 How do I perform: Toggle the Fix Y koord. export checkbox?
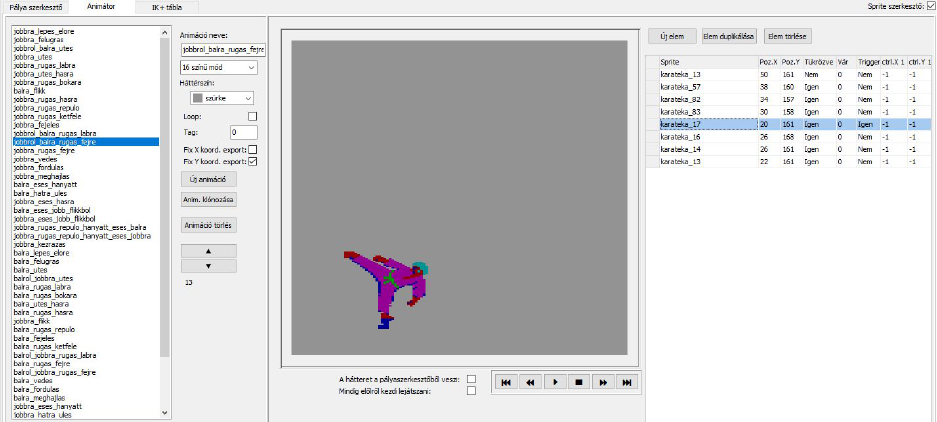[252, 161]
